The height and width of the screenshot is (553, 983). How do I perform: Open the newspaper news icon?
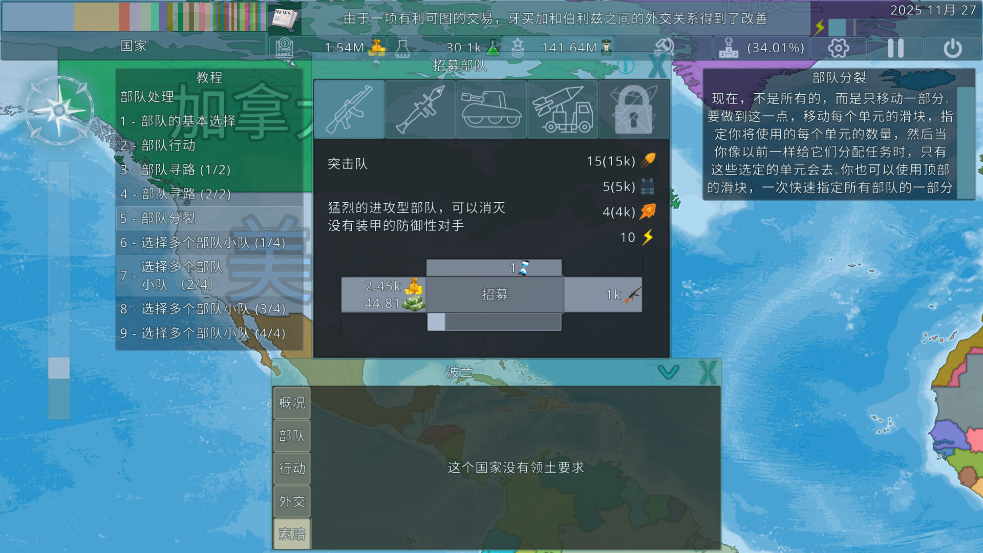click(285, 18)
